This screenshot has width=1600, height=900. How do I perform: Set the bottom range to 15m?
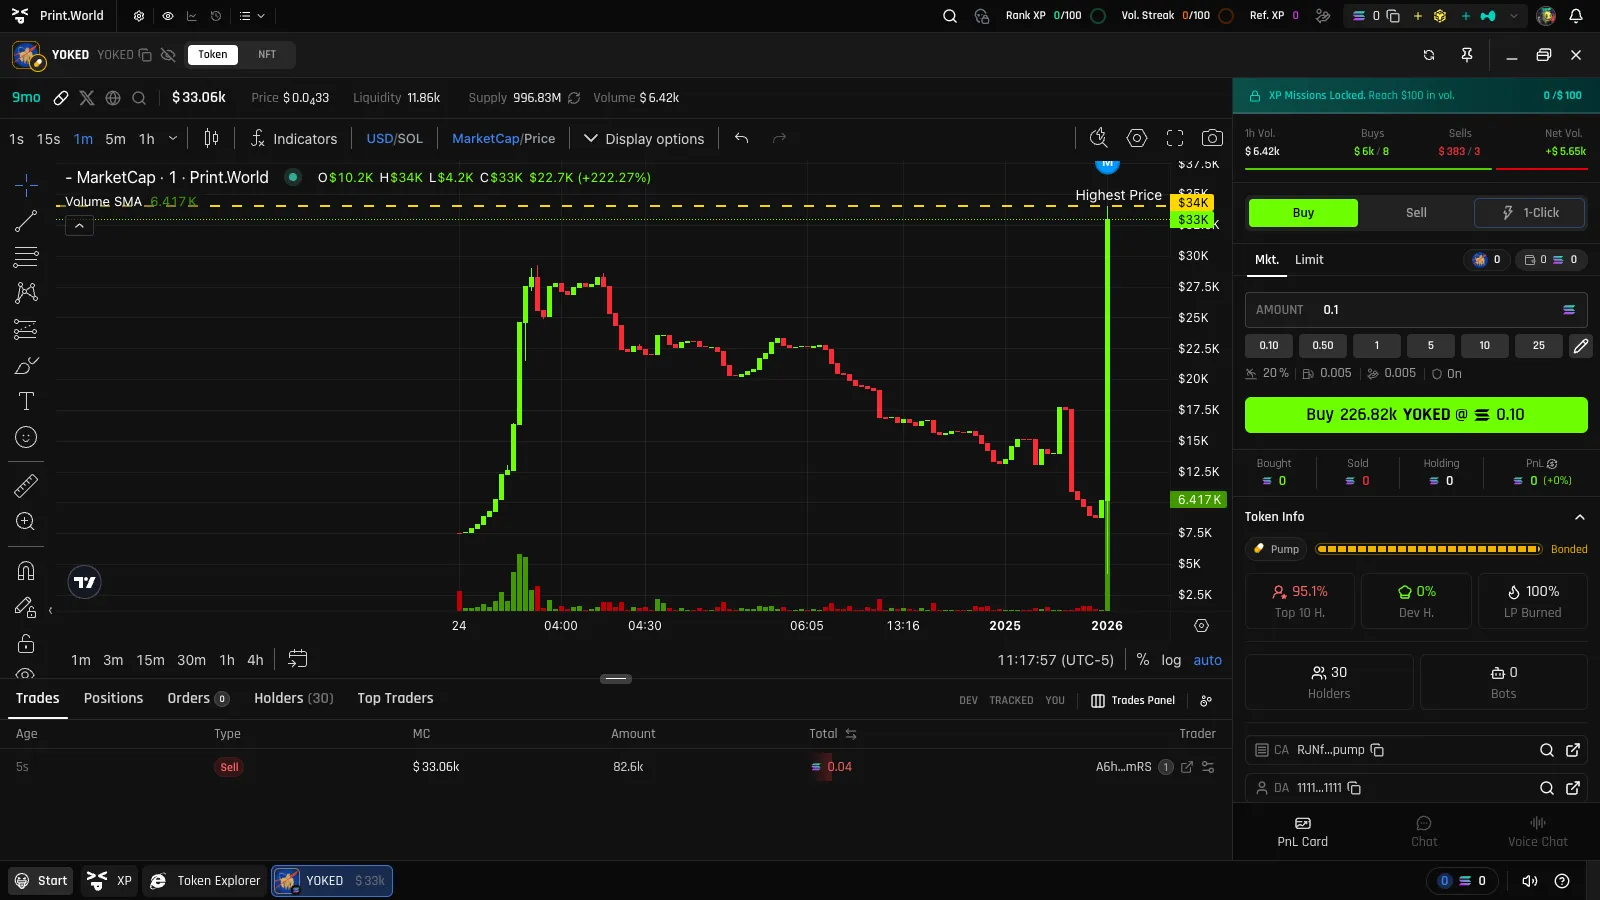(x=151, y=660)
